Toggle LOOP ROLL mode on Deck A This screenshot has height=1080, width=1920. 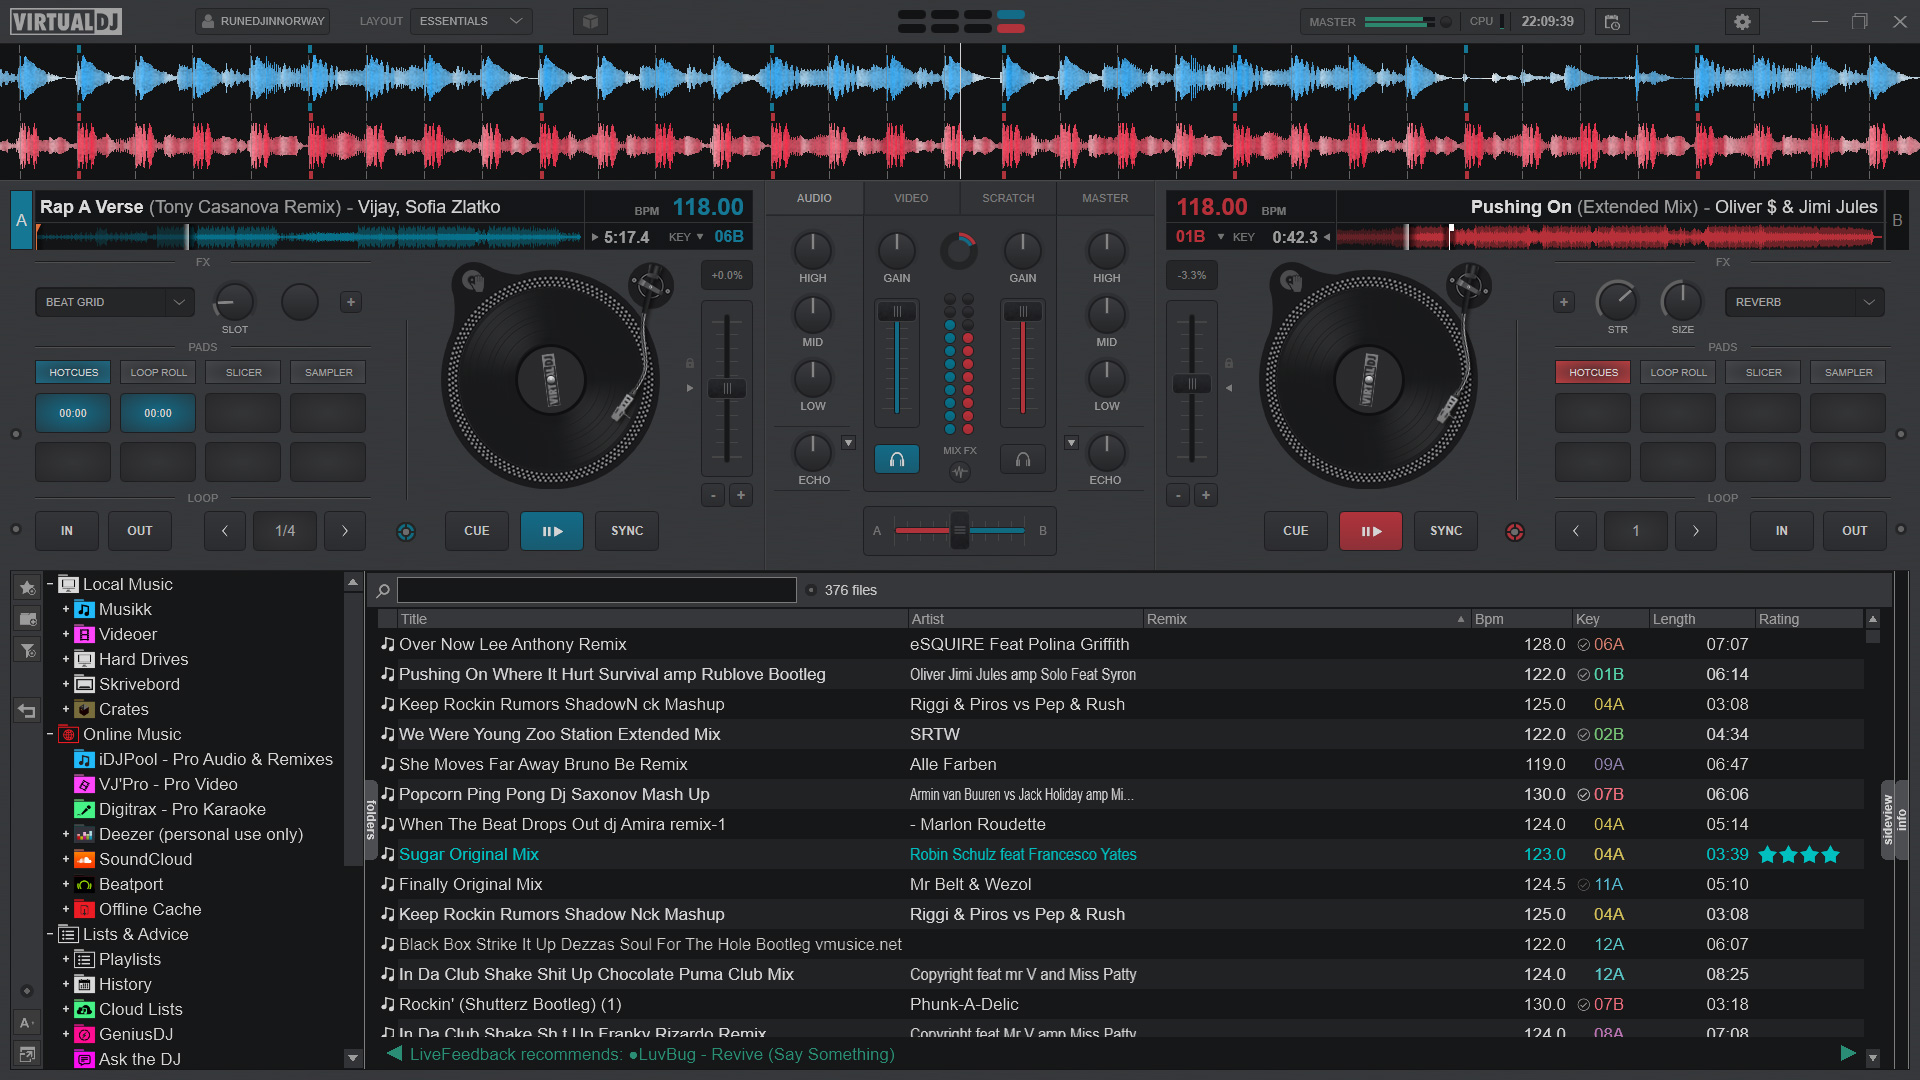coord(157,372)
